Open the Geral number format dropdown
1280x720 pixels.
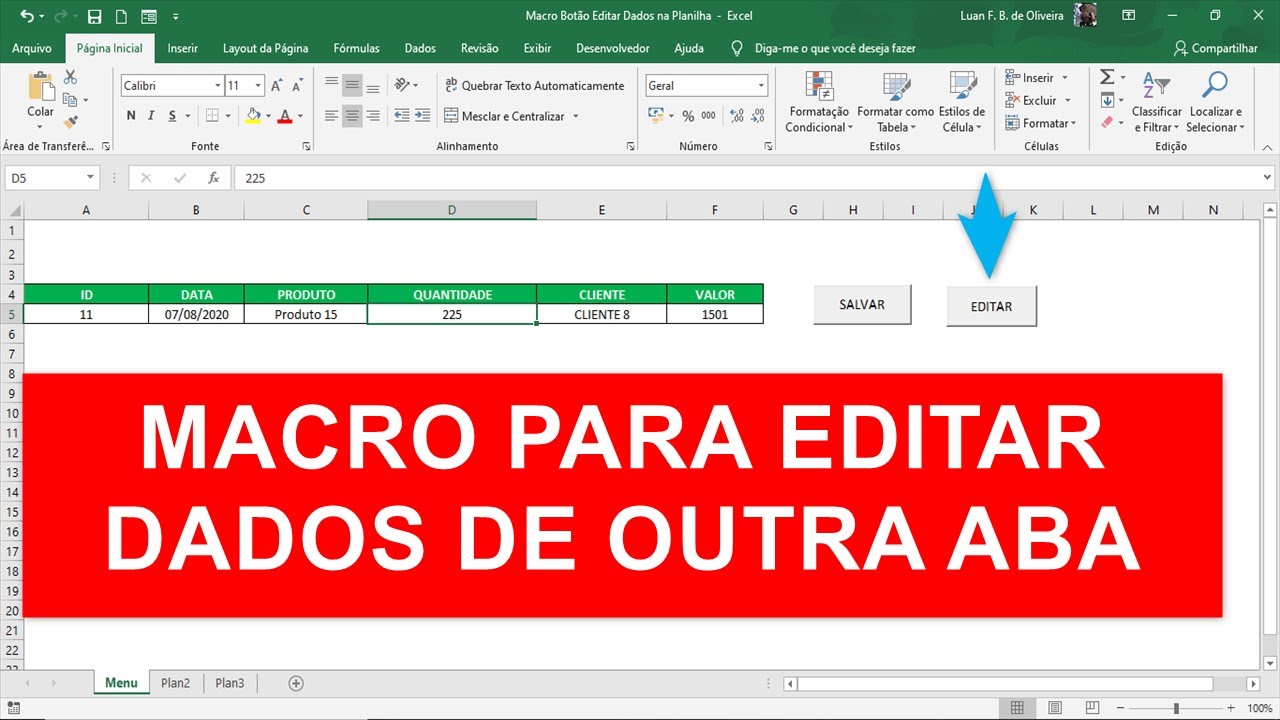click(x=761, y=86)
